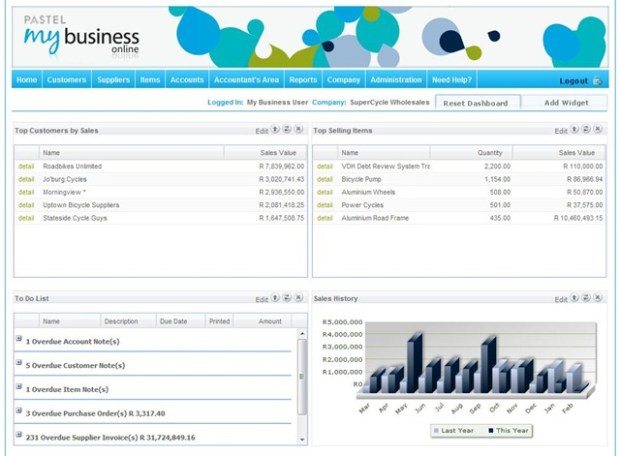The image size is (620, 456).
Task: Click the Last Year legend swatch
Action: pos(436,430)
